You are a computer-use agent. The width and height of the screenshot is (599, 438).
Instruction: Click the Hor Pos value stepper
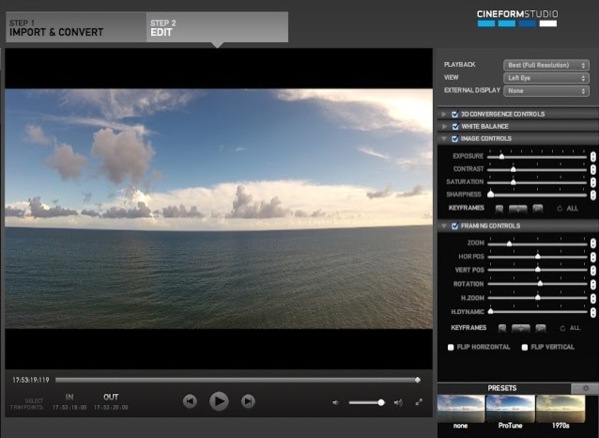[593, 257]
